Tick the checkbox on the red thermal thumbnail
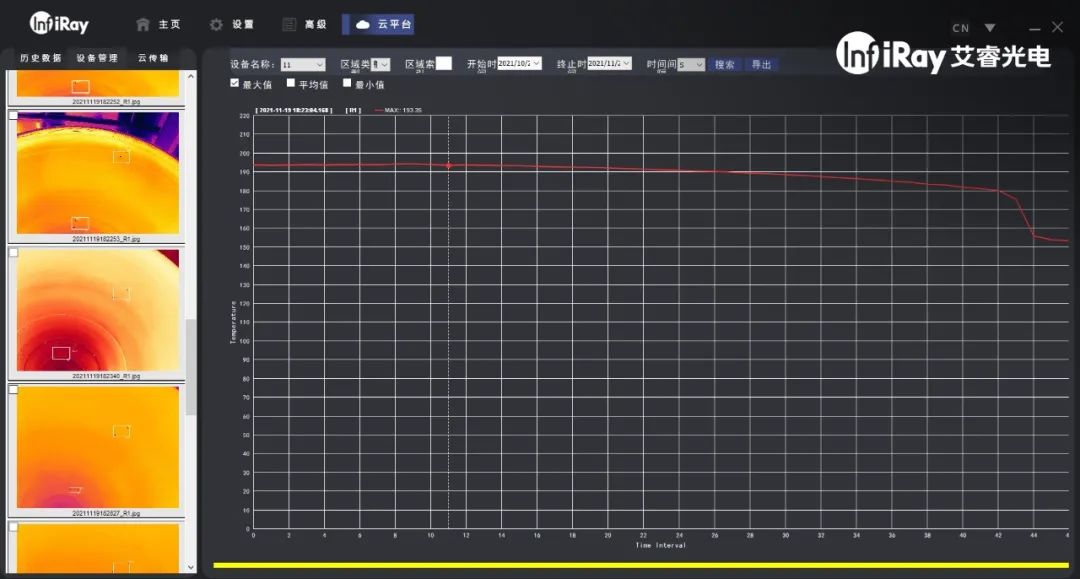Image resolution: width=1080 pixels, height=579 pixels. click(x=14, y=253)
